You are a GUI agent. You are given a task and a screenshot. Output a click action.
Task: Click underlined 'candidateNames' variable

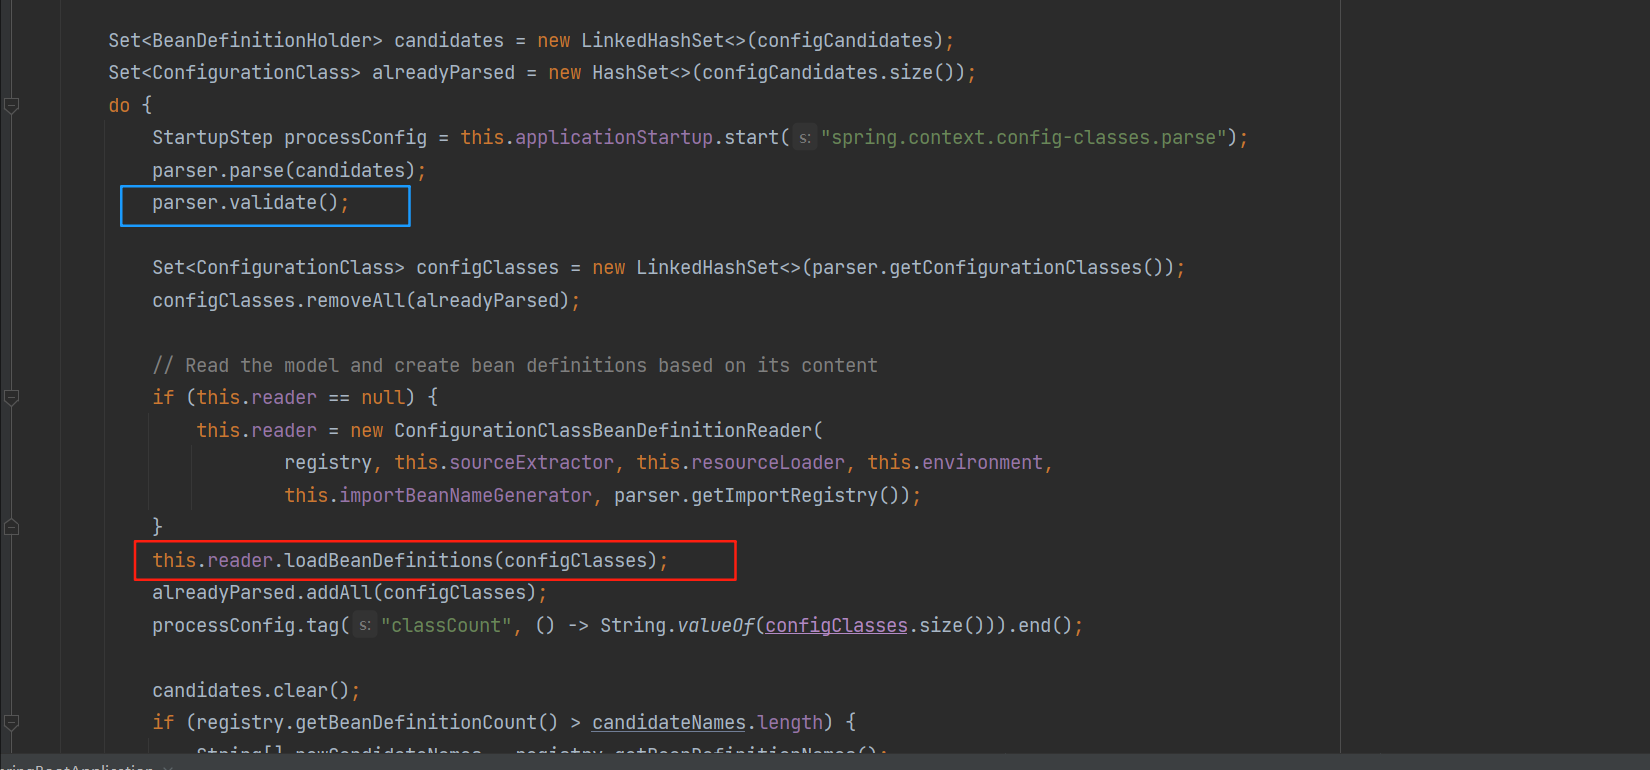point(669,723)
